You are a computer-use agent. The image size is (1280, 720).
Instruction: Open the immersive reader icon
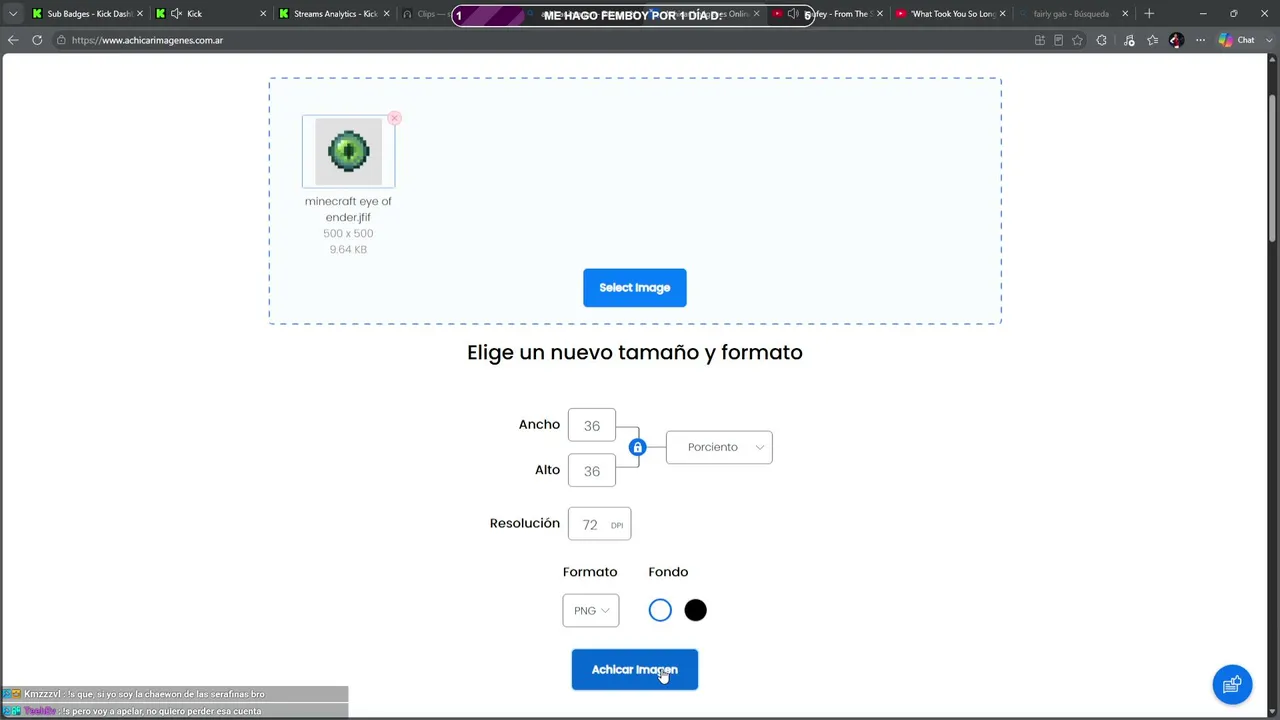point(1059,40)
